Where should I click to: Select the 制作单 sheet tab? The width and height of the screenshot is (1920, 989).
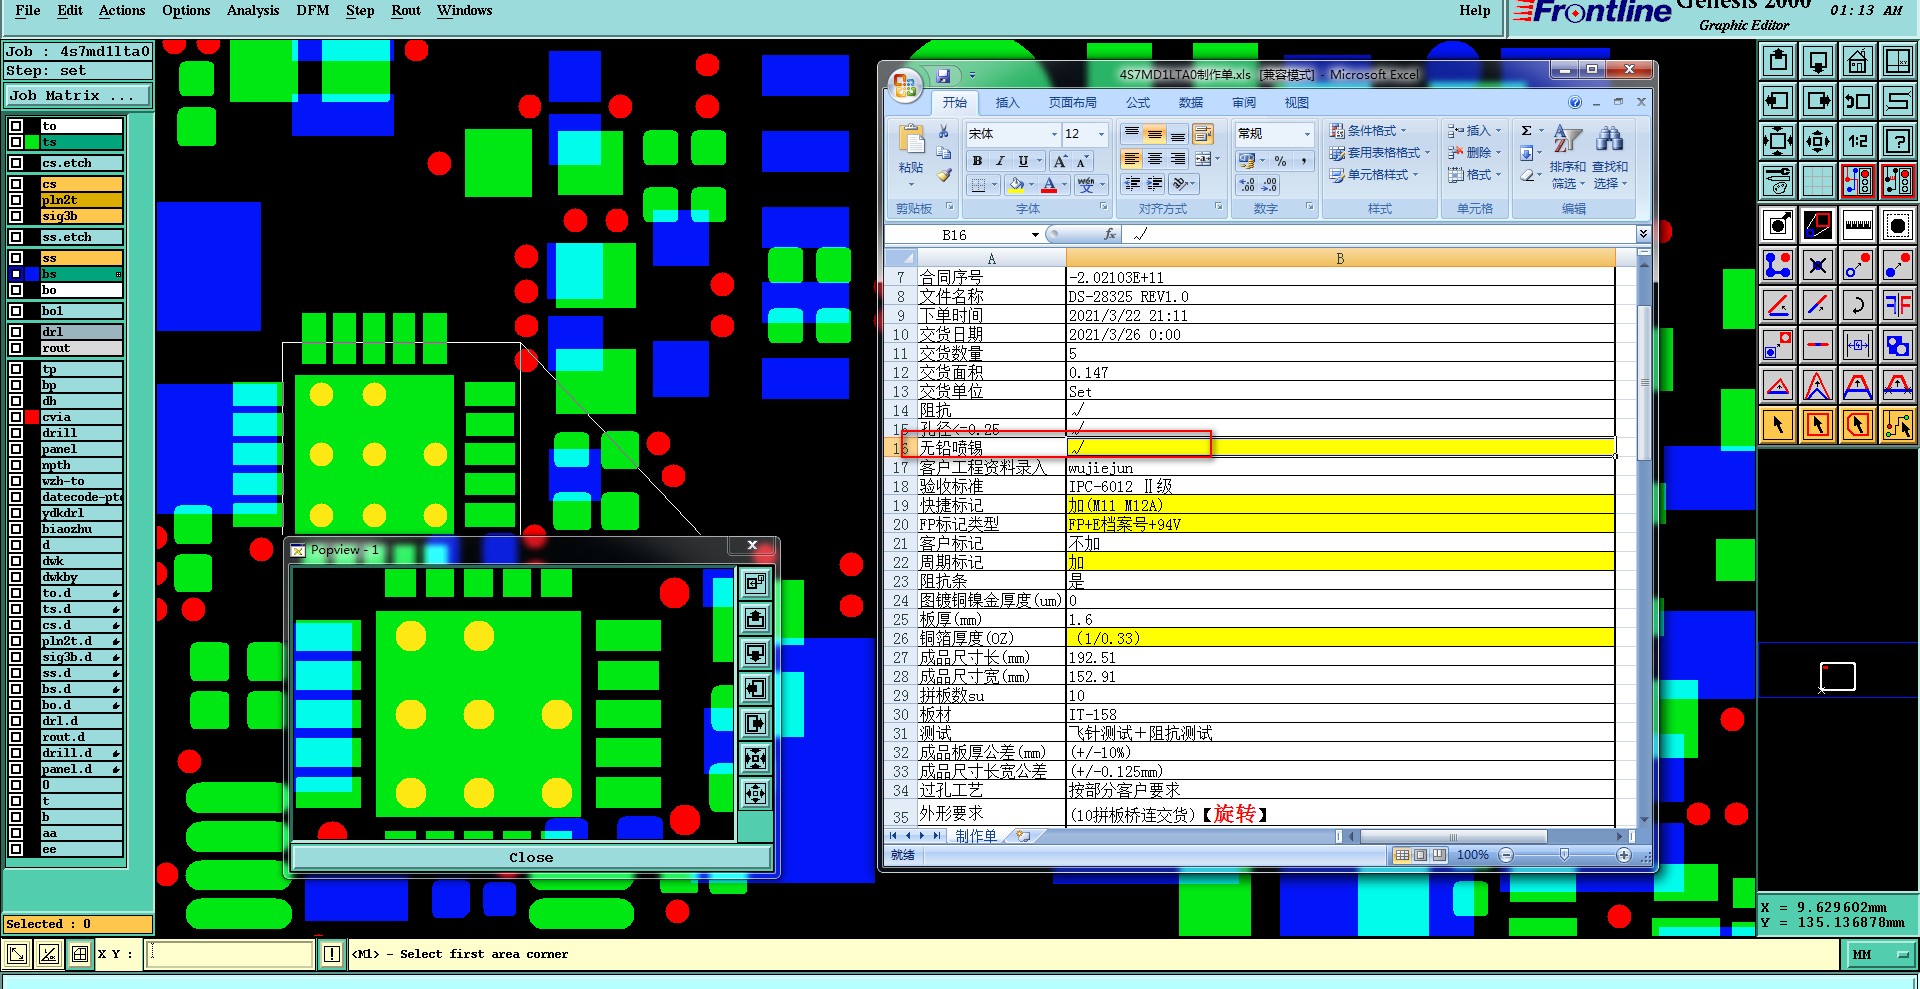point(975,836)
